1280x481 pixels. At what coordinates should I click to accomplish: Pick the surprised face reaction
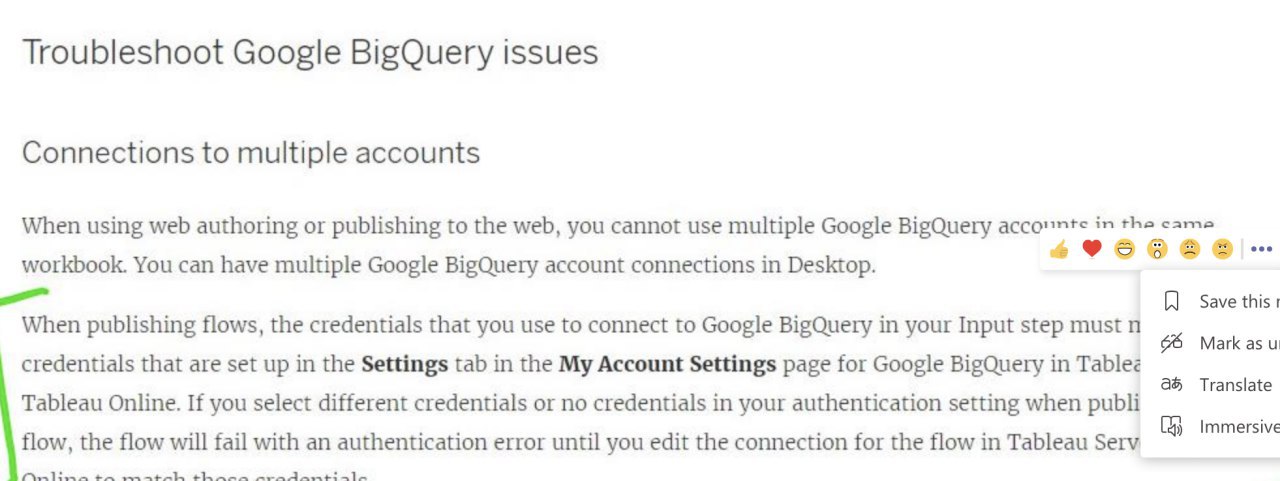click(1157, 249)
